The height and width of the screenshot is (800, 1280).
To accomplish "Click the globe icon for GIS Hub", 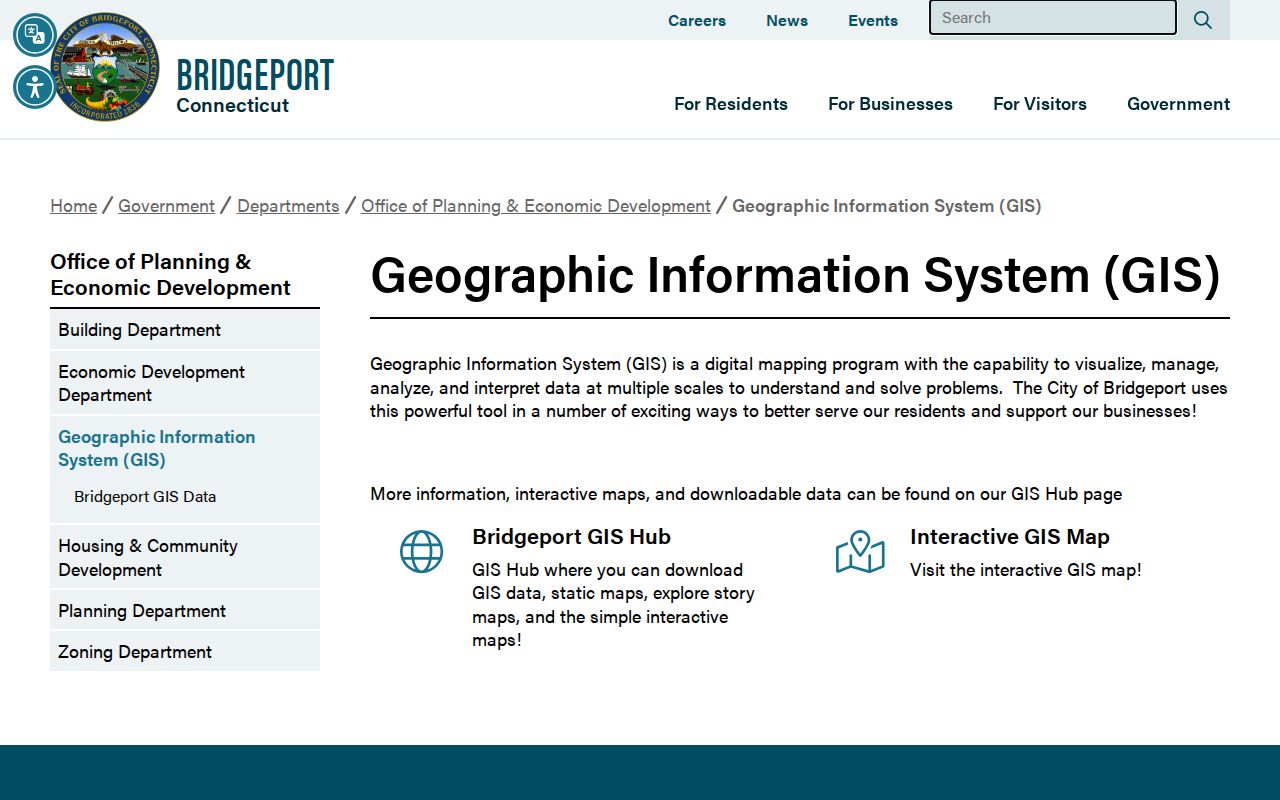I will (421, 552).
